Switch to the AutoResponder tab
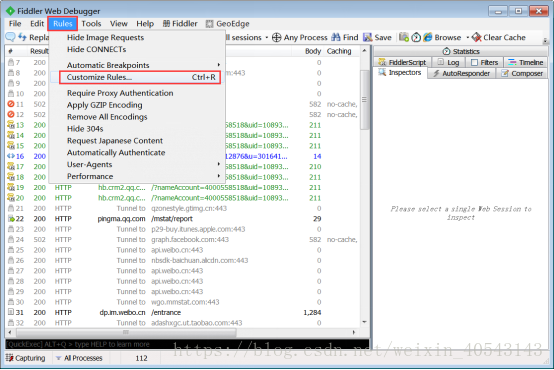 (x=461, y=73)
